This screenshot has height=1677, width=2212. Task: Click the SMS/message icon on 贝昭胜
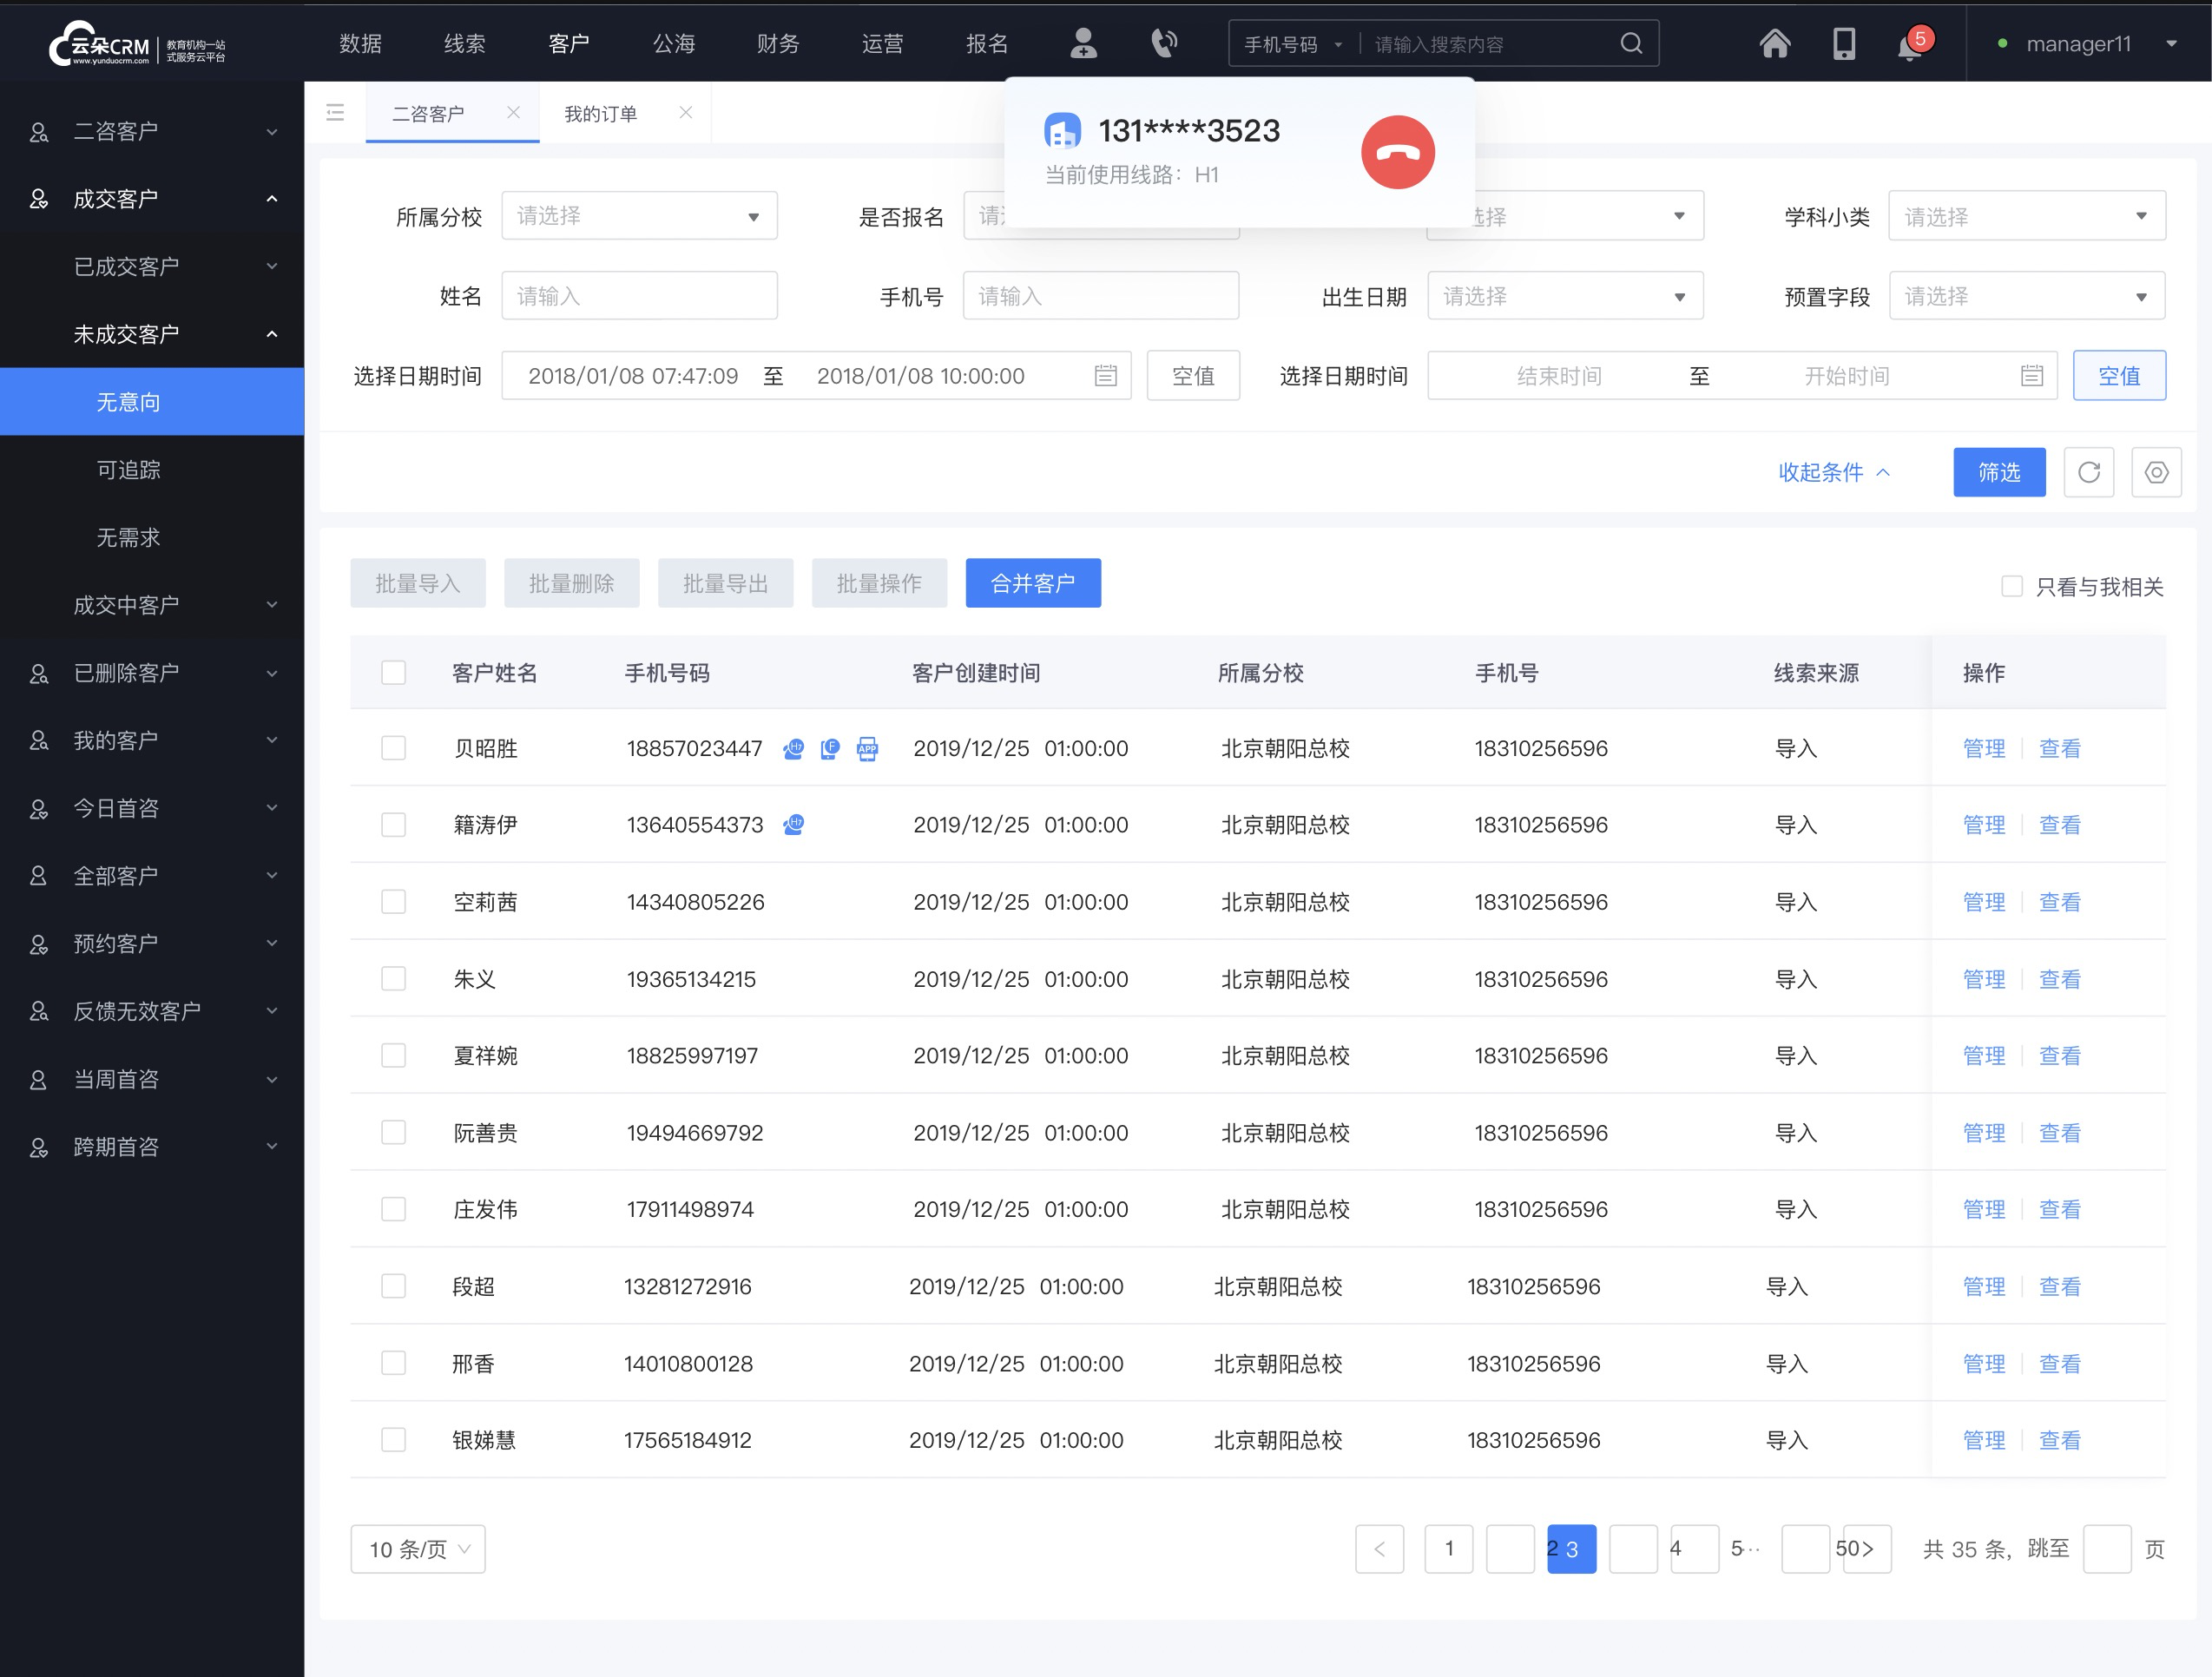coord(830,748)
